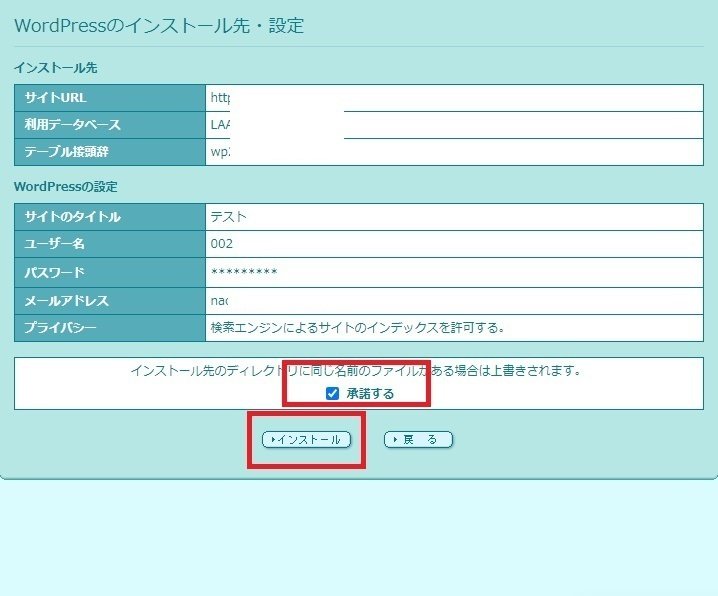Click the email value starting with nao
Screen dimensions: 718x596
(x=219, y=301)
